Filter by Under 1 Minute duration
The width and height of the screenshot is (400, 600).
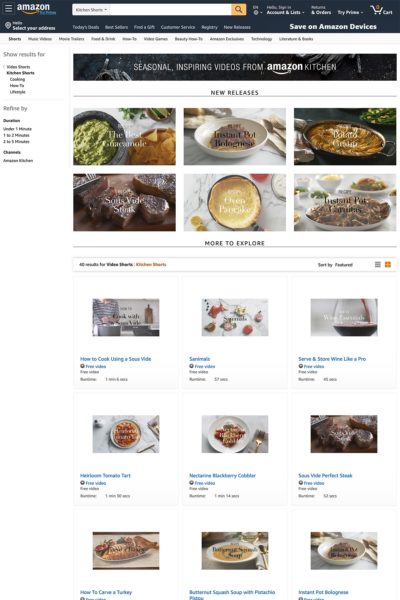18,129
